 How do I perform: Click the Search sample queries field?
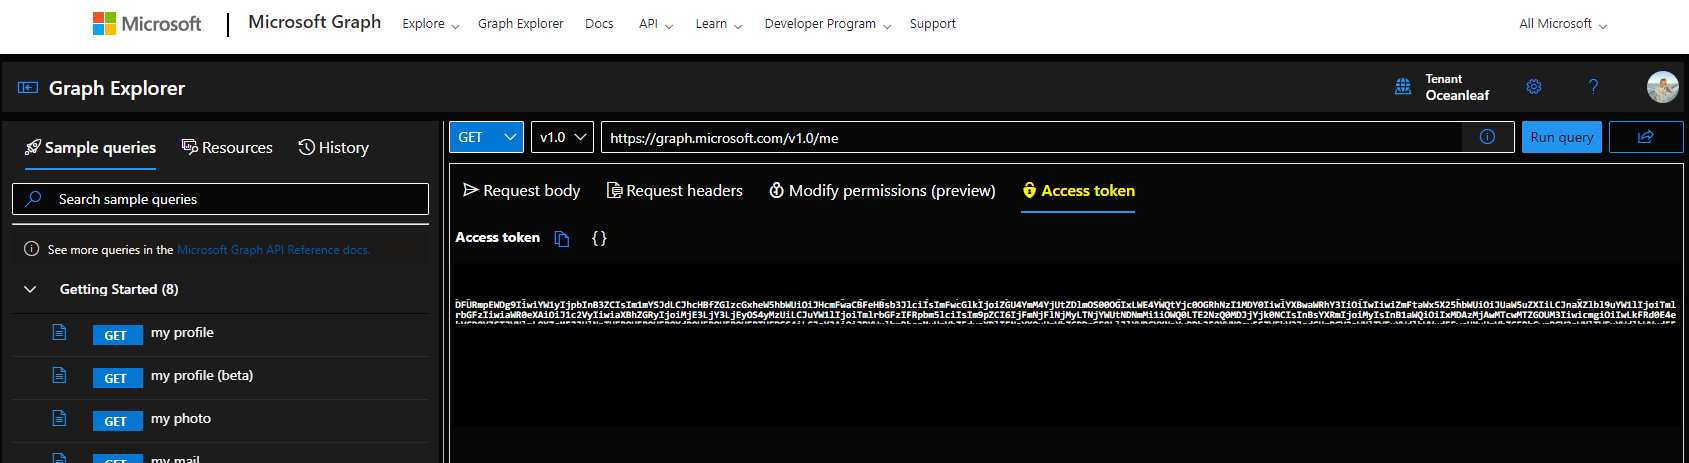220,199
